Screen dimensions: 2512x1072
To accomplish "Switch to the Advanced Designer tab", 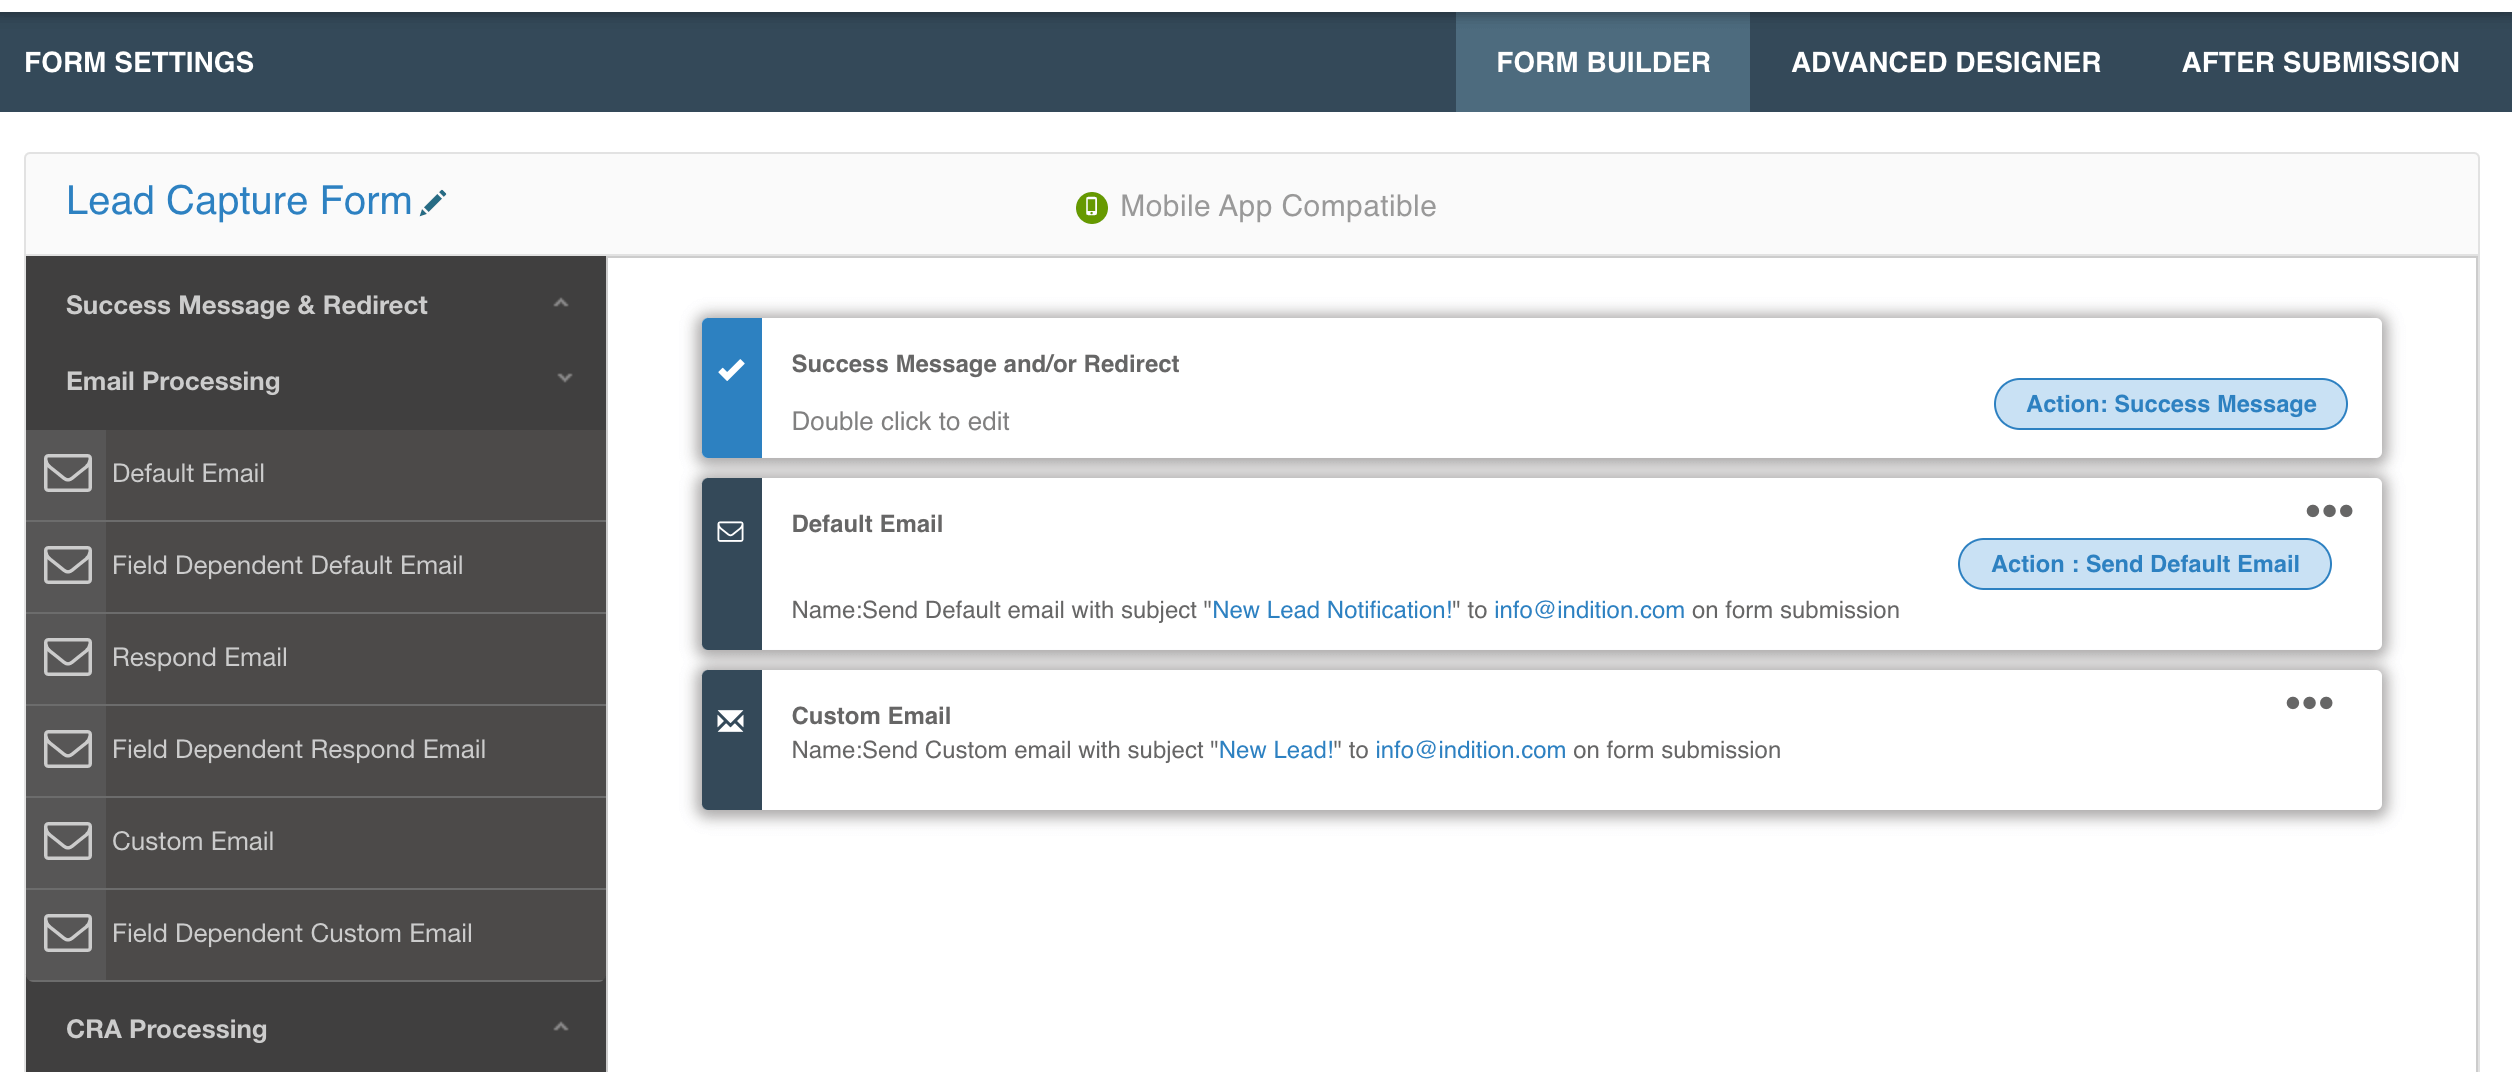I will (x=1945, y=62).
